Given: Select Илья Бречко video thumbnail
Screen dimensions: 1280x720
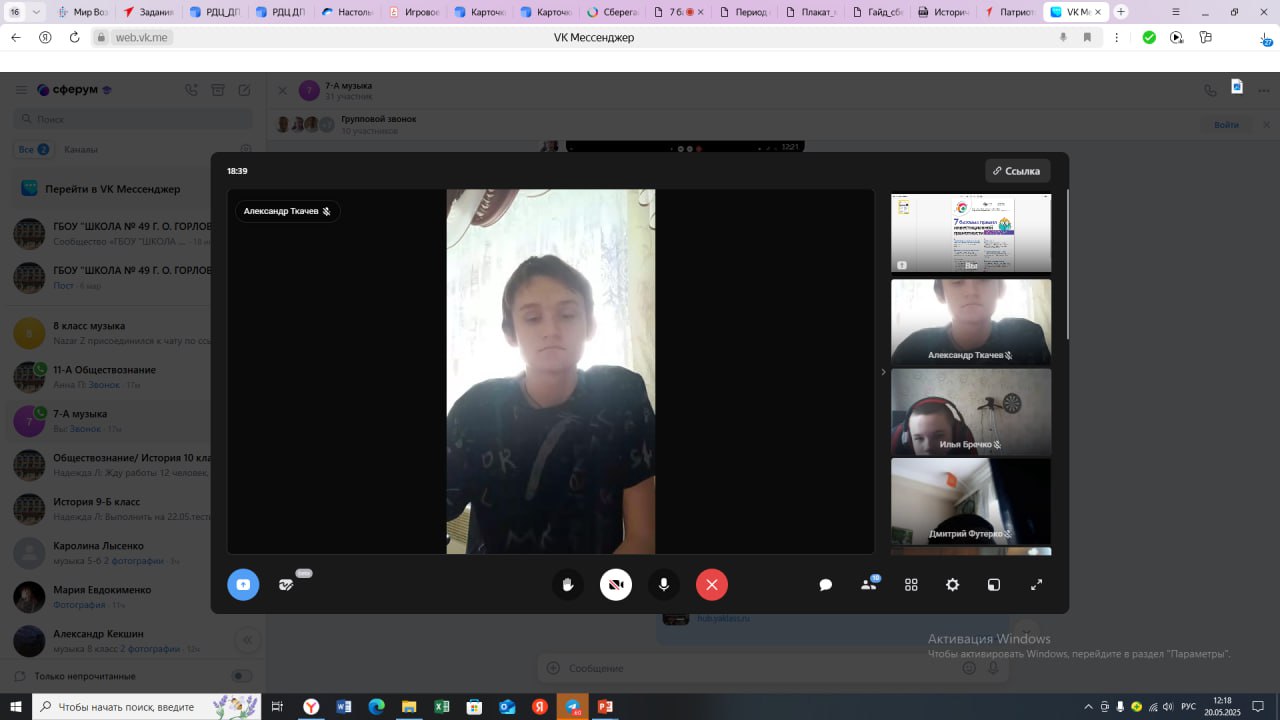Looking at the screenshot, I should click(971, 412).
